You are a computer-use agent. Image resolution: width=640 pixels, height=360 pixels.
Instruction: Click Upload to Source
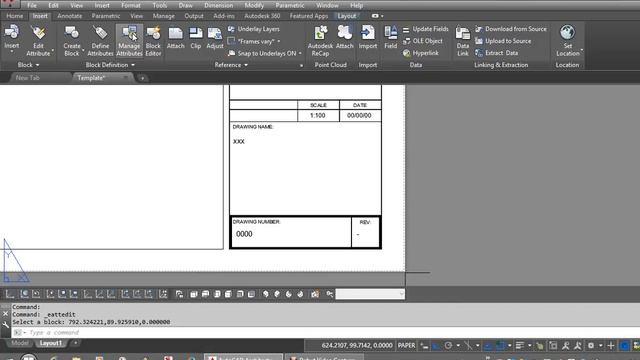pyautogui.click(x=503, y=41)
